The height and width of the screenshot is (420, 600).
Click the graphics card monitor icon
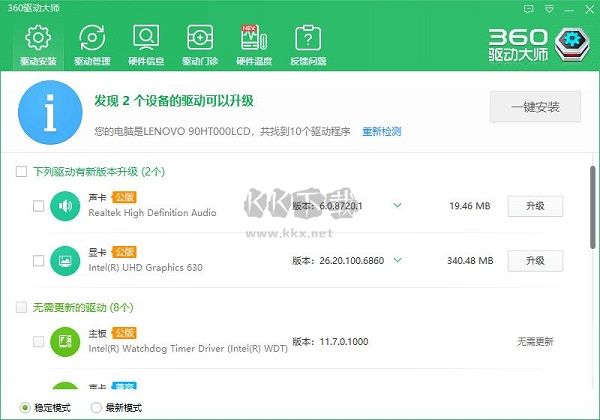click(x=65, y=261)
